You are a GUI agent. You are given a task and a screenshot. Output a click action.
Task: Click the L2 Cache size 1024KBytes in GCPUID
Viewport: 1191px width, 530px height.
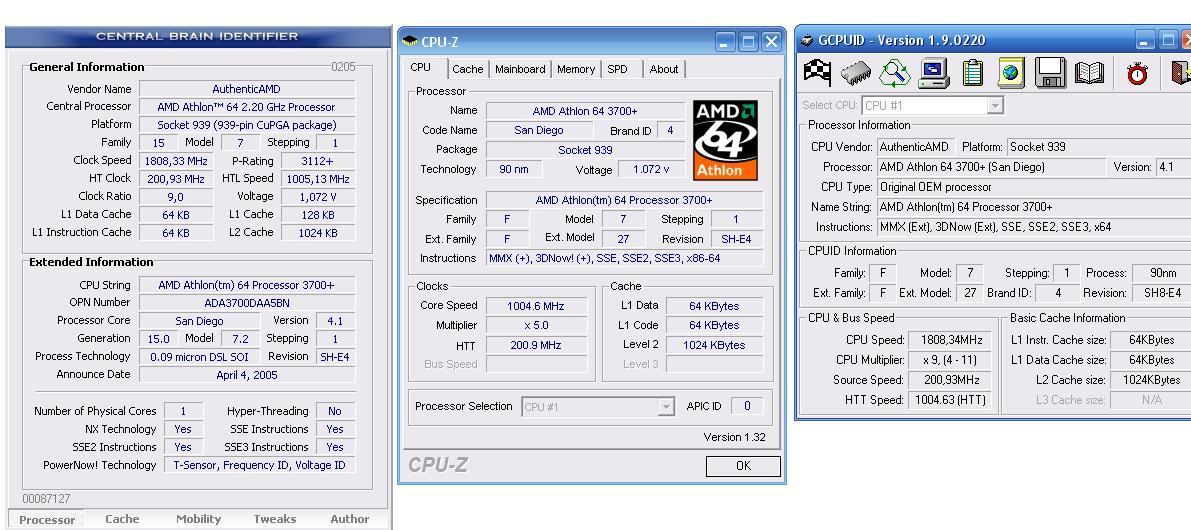point(1151,380)
